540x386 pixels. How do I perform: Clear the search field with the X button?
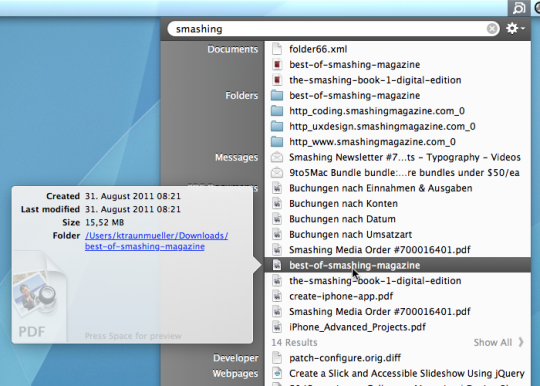pos(492,29)
